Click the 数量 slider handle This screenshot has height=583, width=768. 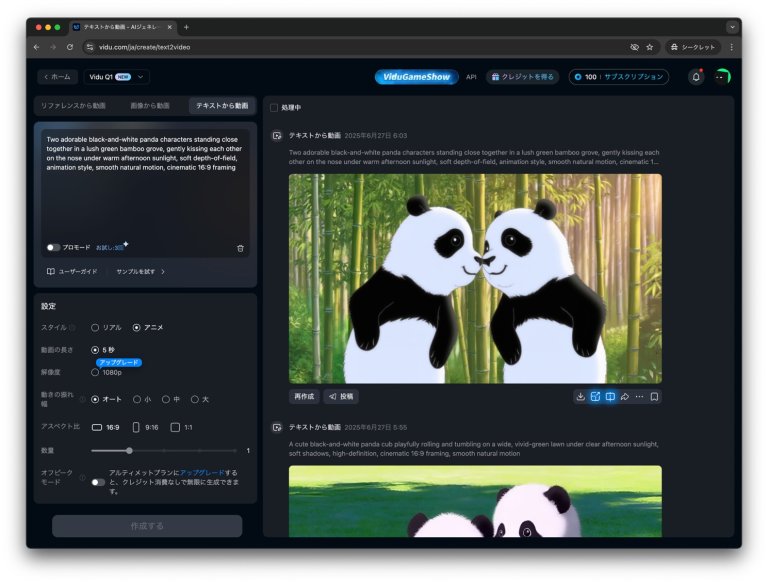[x=129, y=450]
